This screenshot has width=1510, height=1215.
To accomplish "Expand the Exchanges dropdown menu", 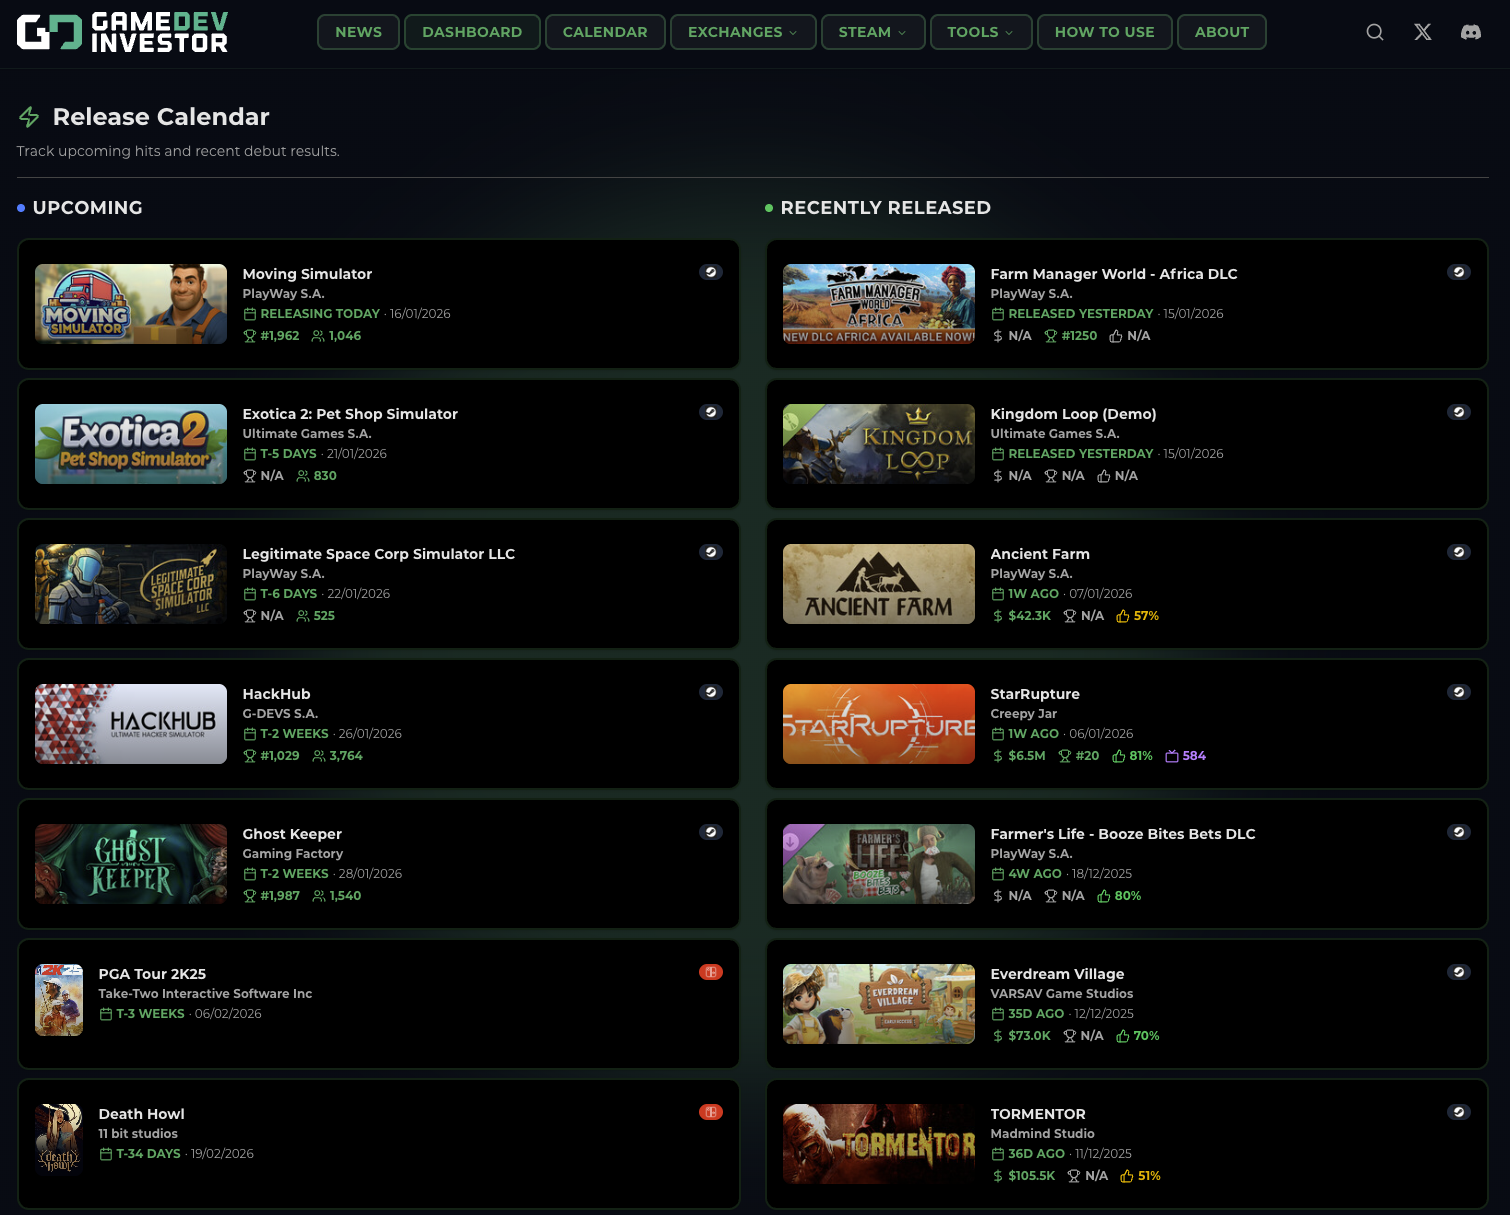I will (742, 32).
